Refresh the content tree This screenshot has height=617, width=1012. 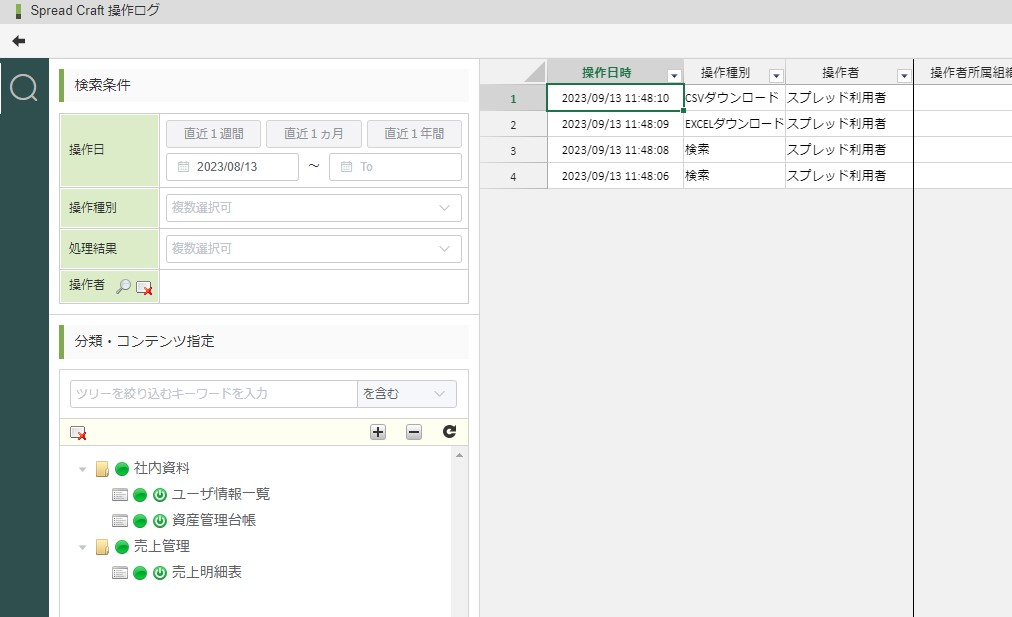(449, 432)
